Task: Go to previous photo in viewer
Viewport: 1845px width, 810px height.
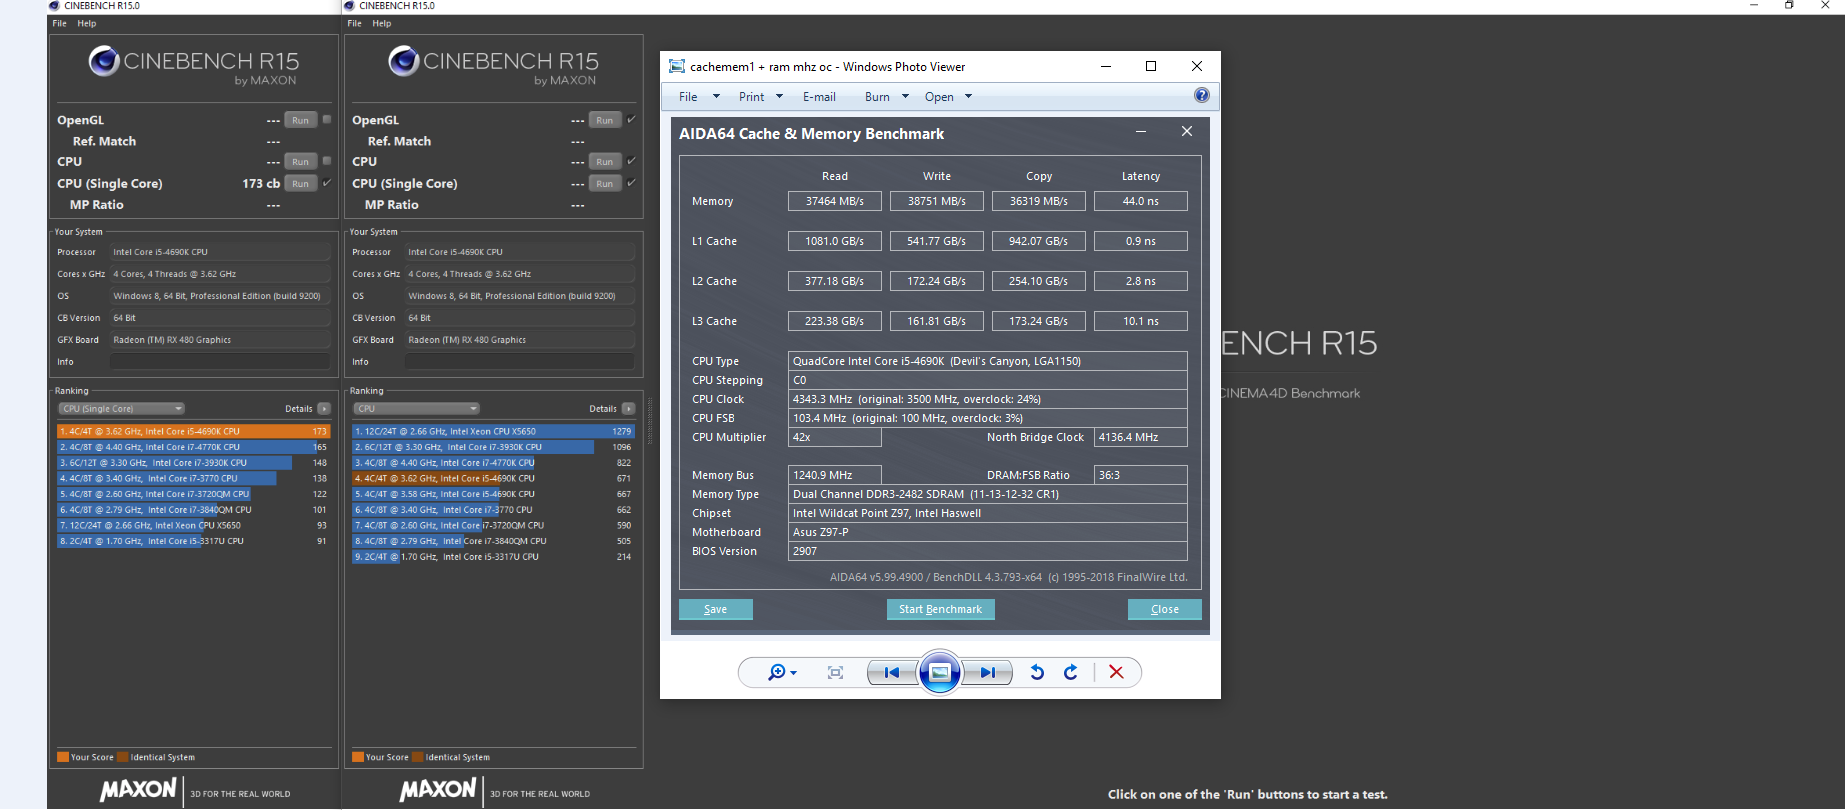Action: (891, 673)
